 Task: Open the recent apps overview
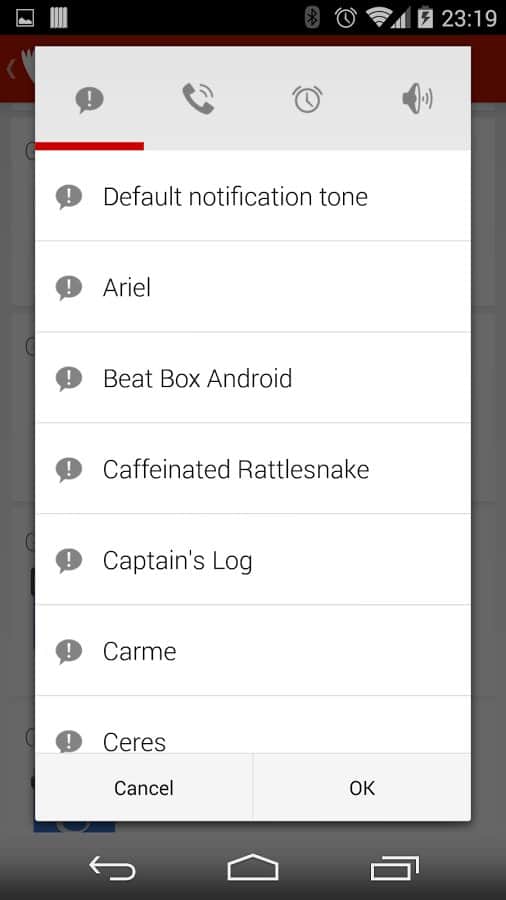tap(394, 867)
